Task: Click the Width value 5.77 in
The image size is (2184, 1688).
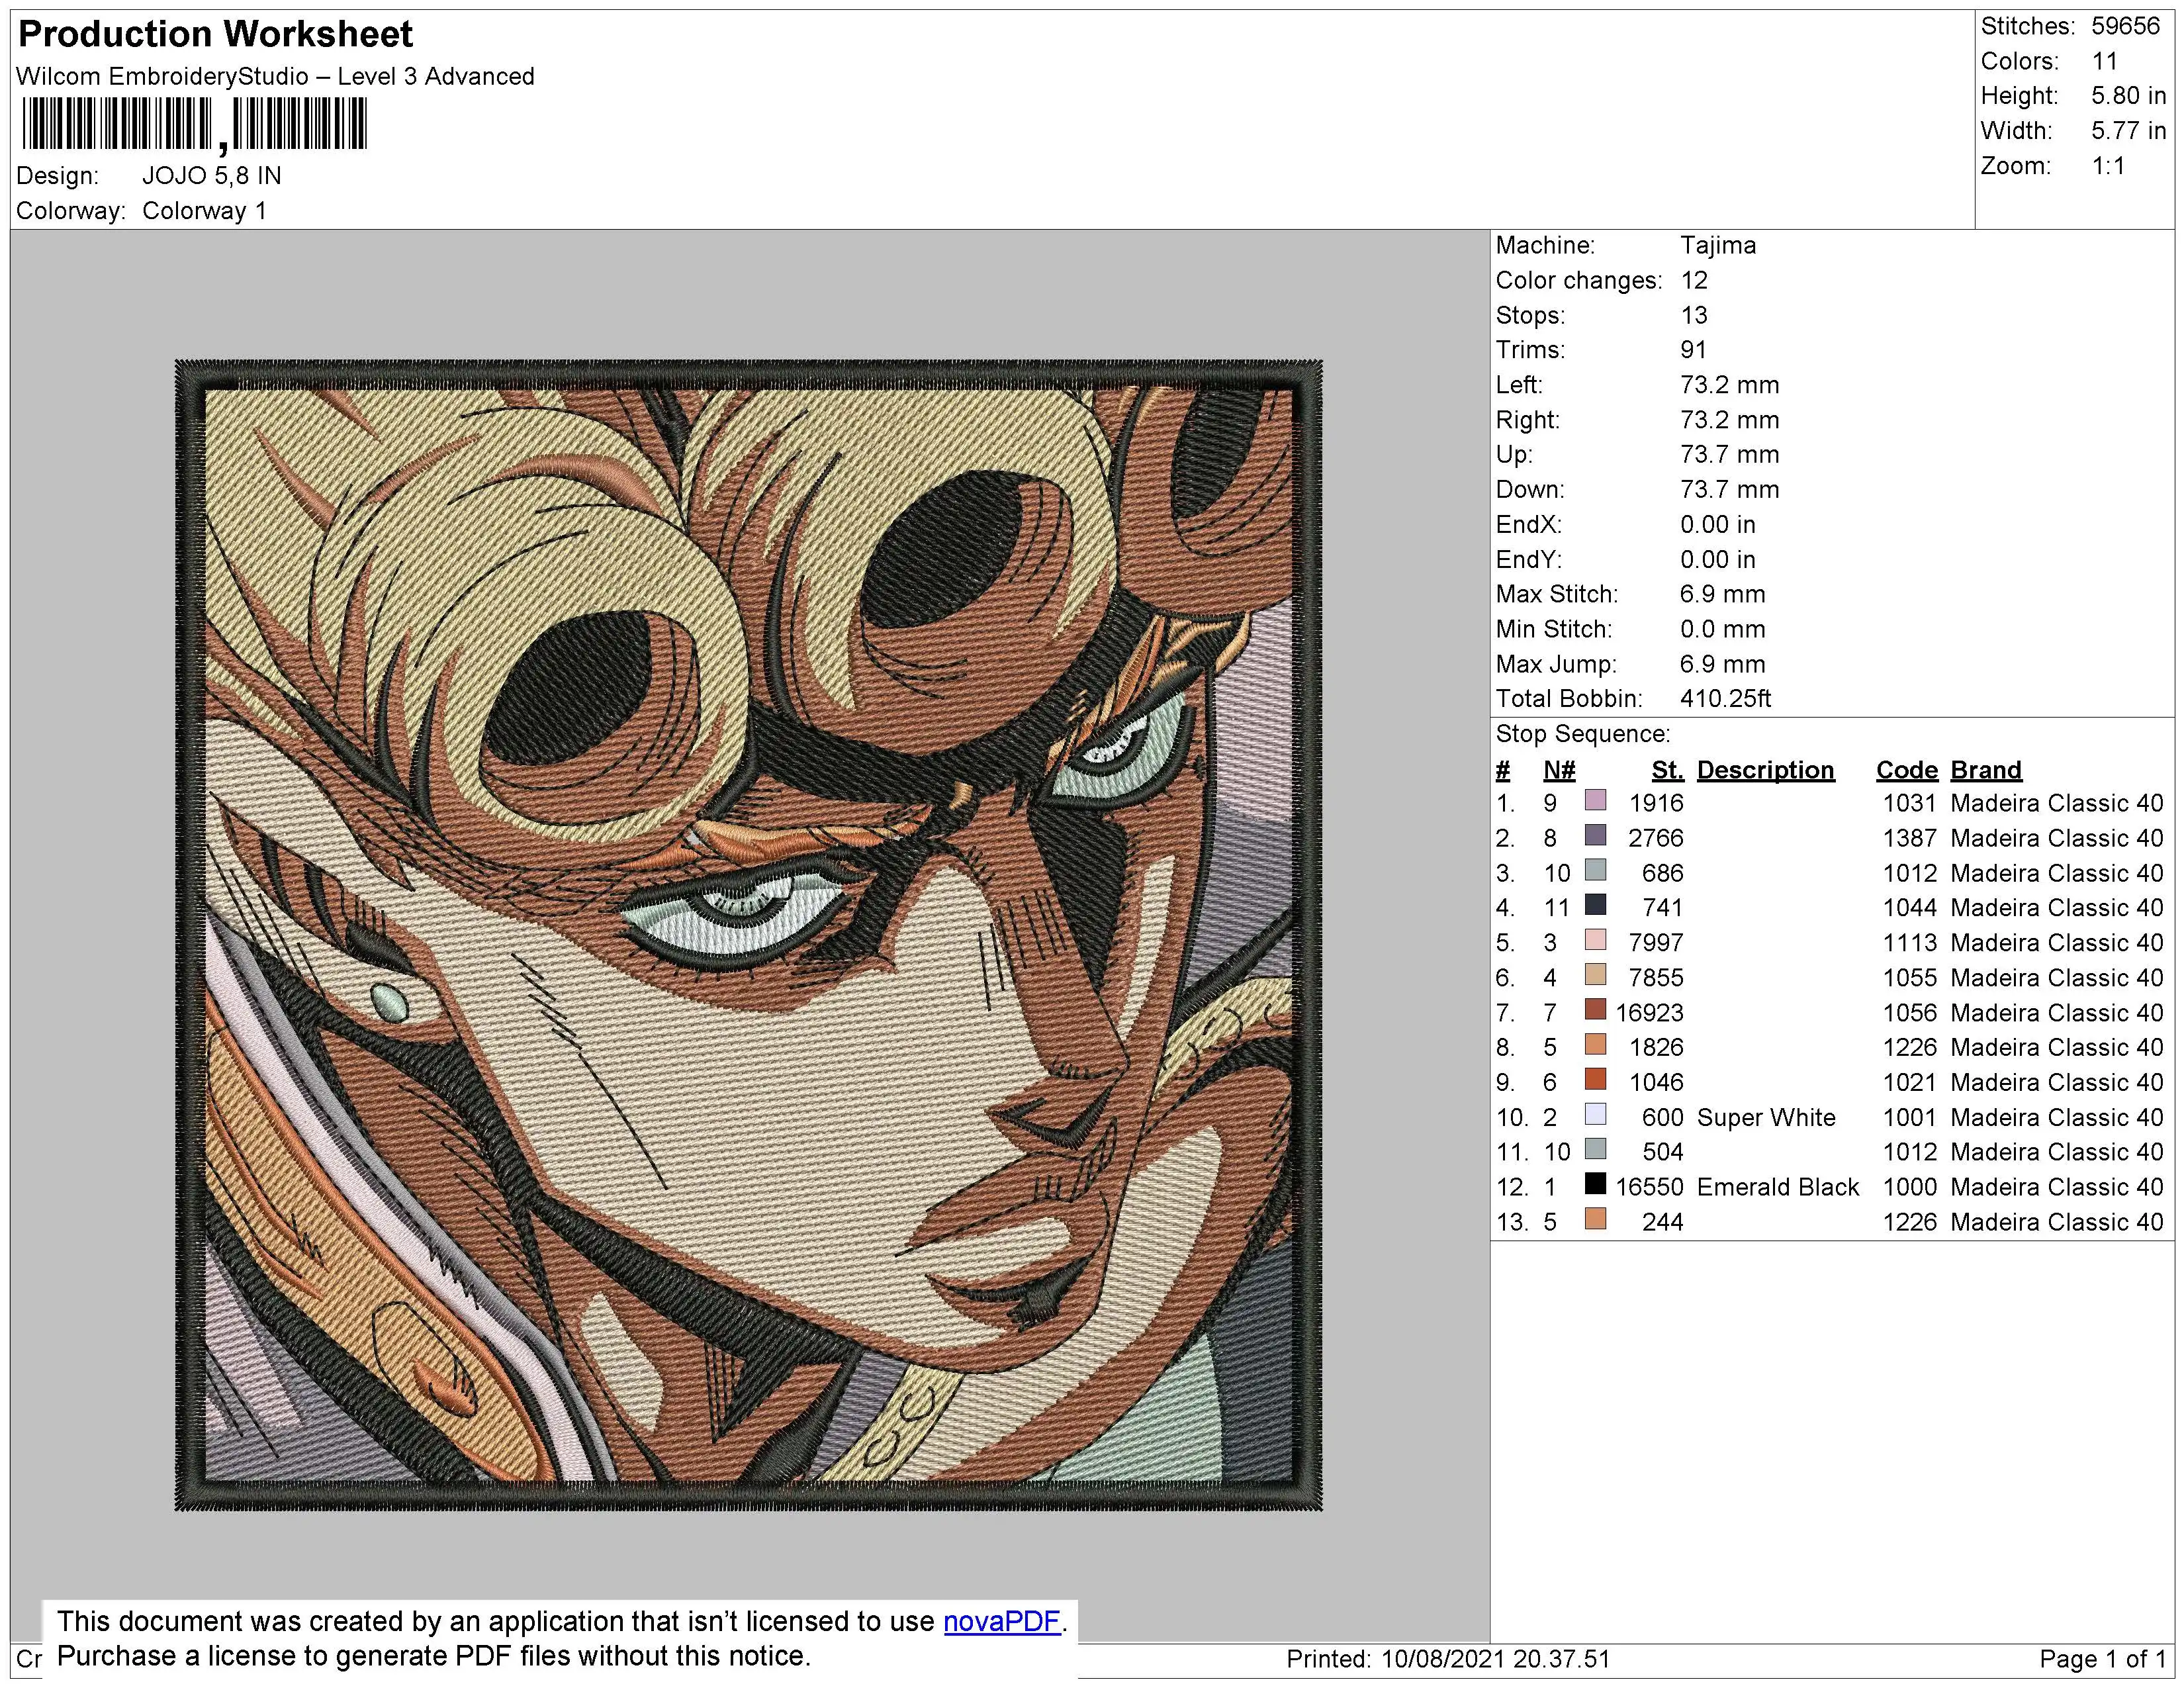Action: (x=2128, y=131)
